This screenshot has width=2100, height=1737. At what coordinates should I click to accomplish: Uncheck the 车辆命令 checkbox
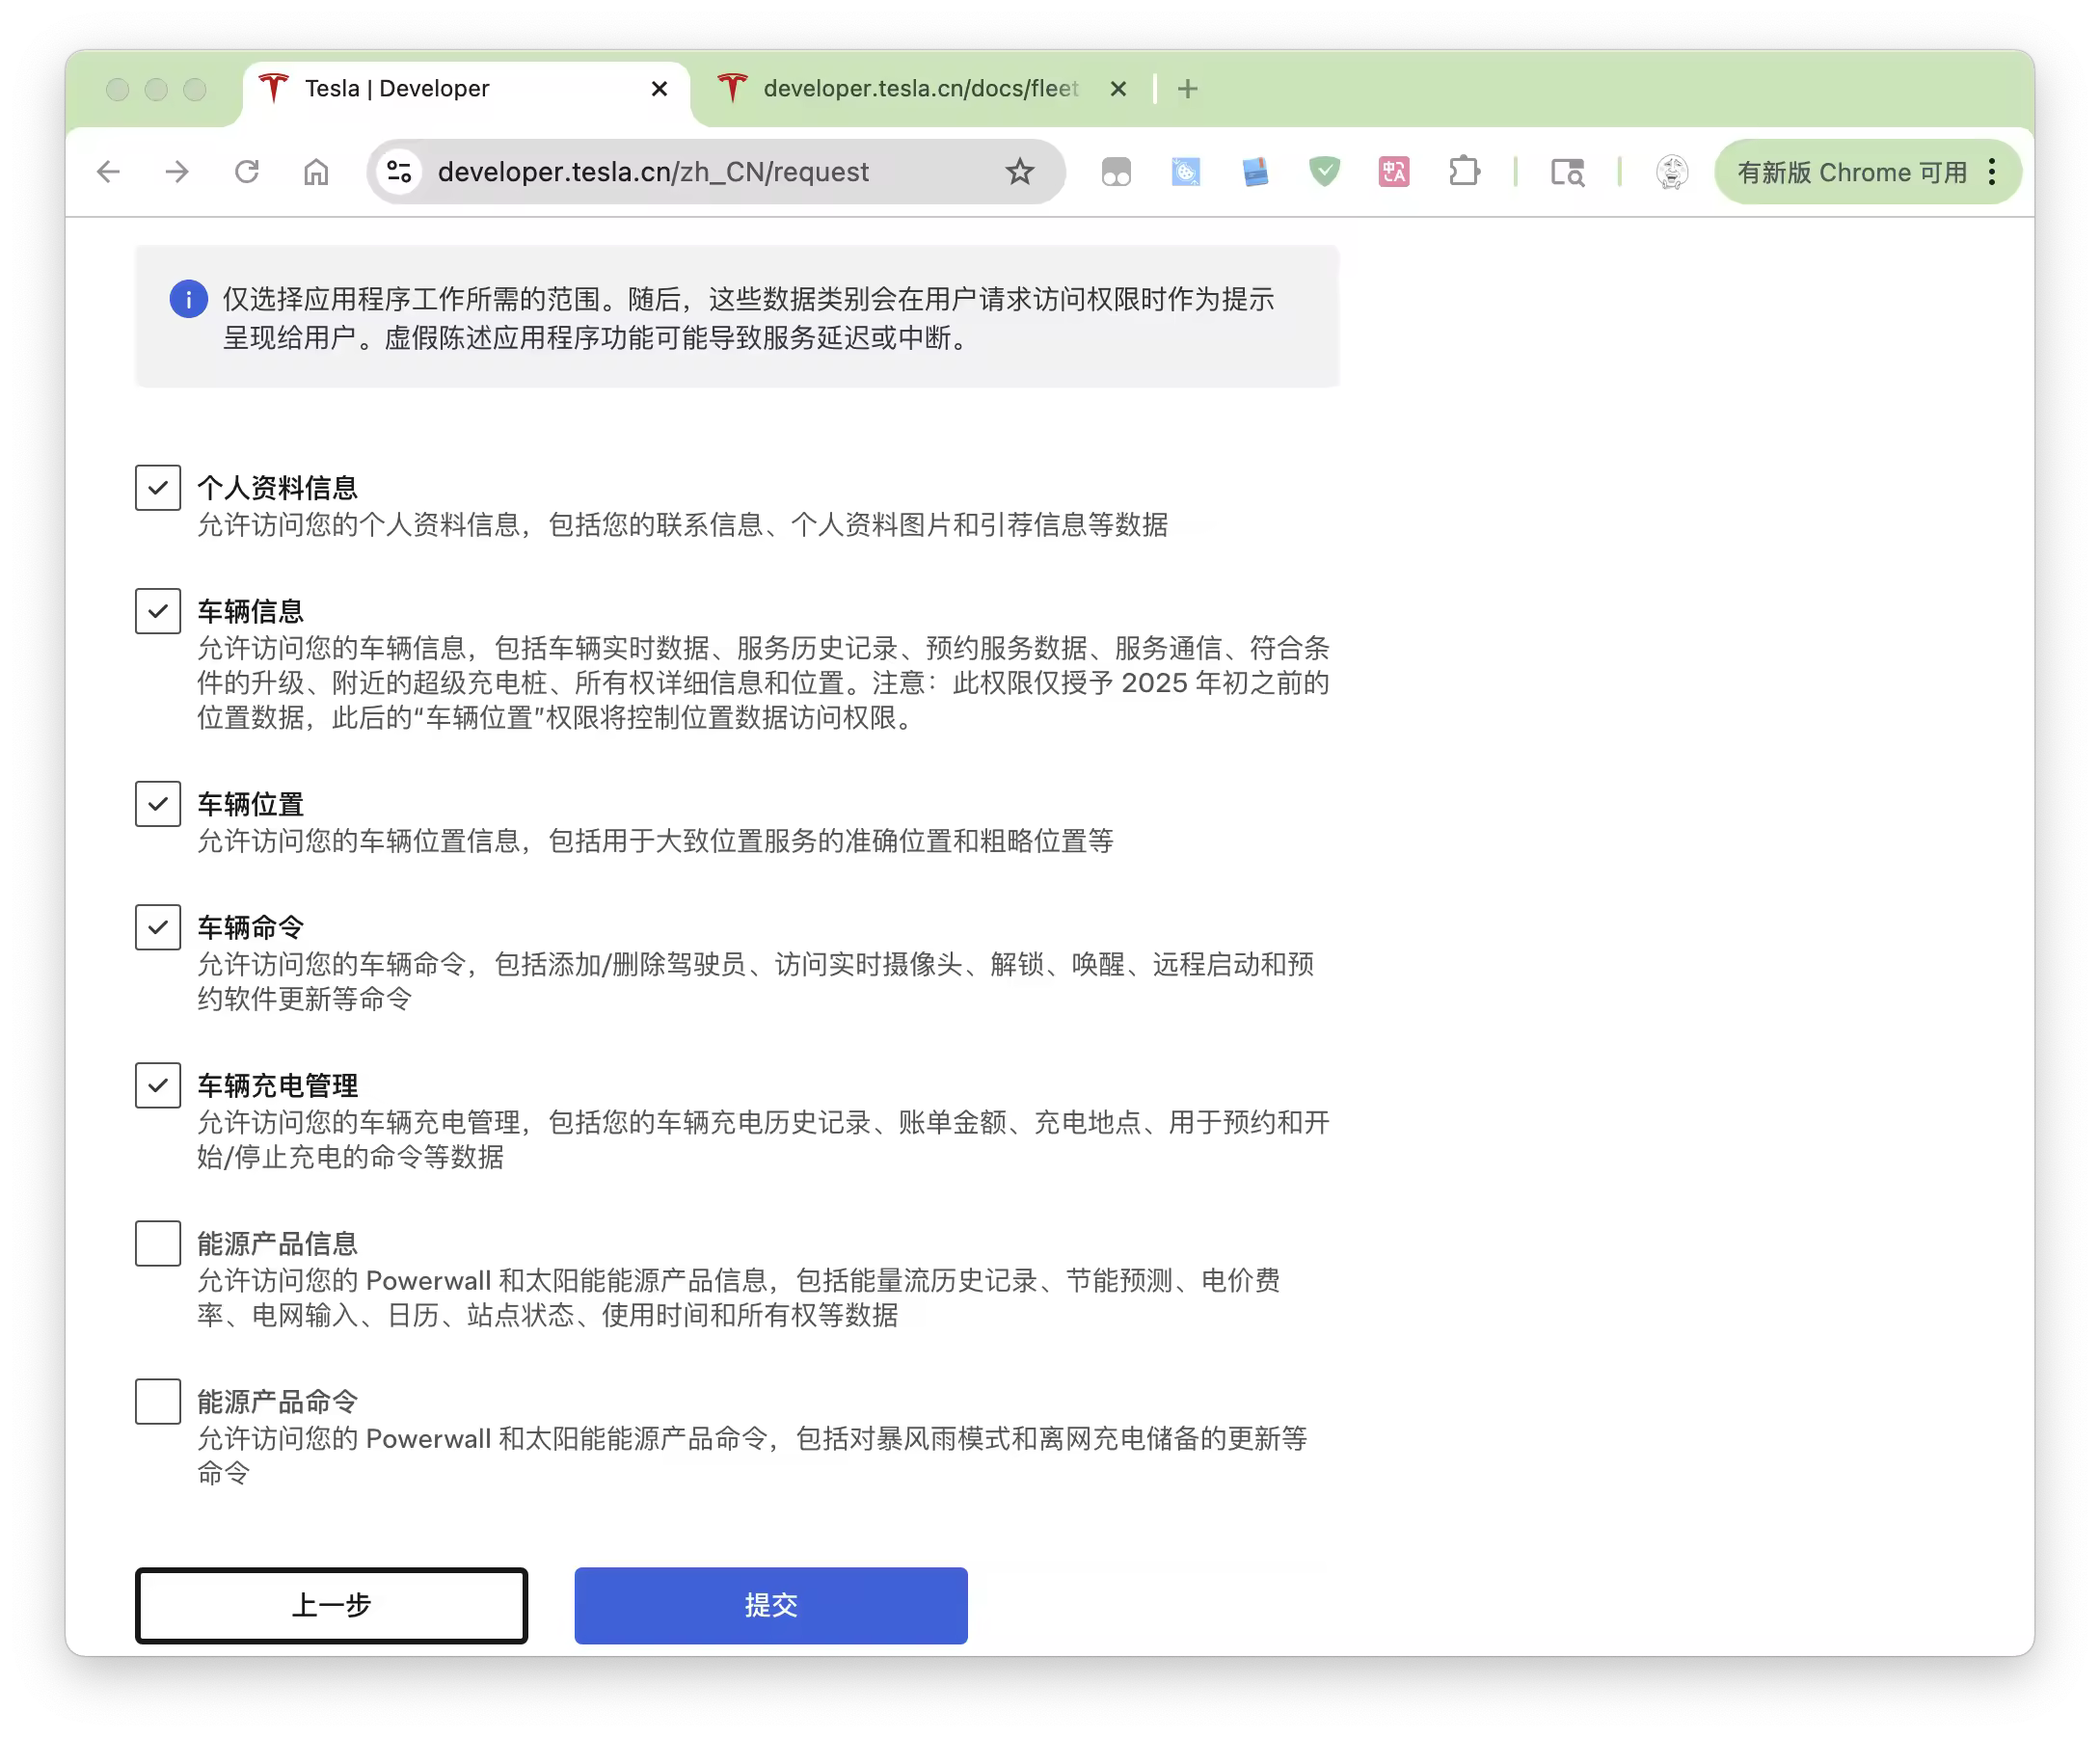click(158, 927)
